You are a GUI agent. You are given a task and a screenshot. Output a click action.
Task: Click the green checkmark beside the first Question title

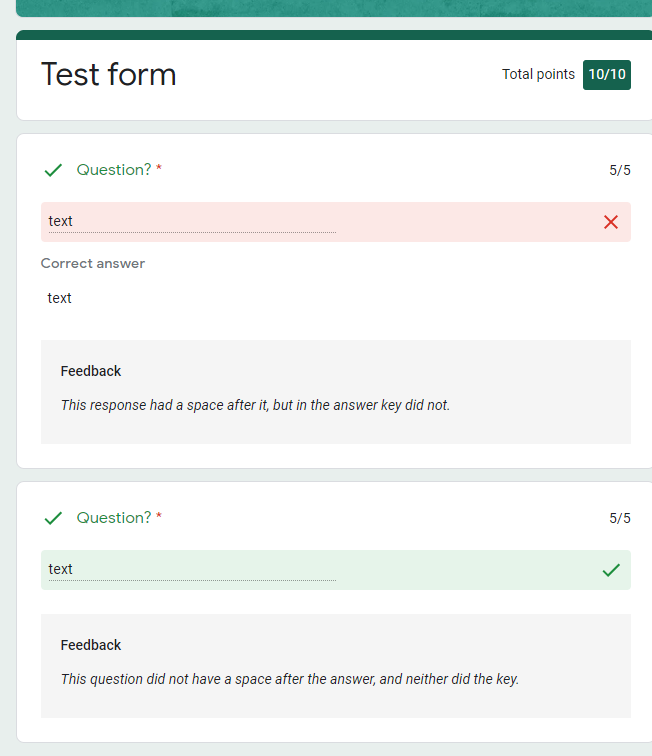point(53,170)
